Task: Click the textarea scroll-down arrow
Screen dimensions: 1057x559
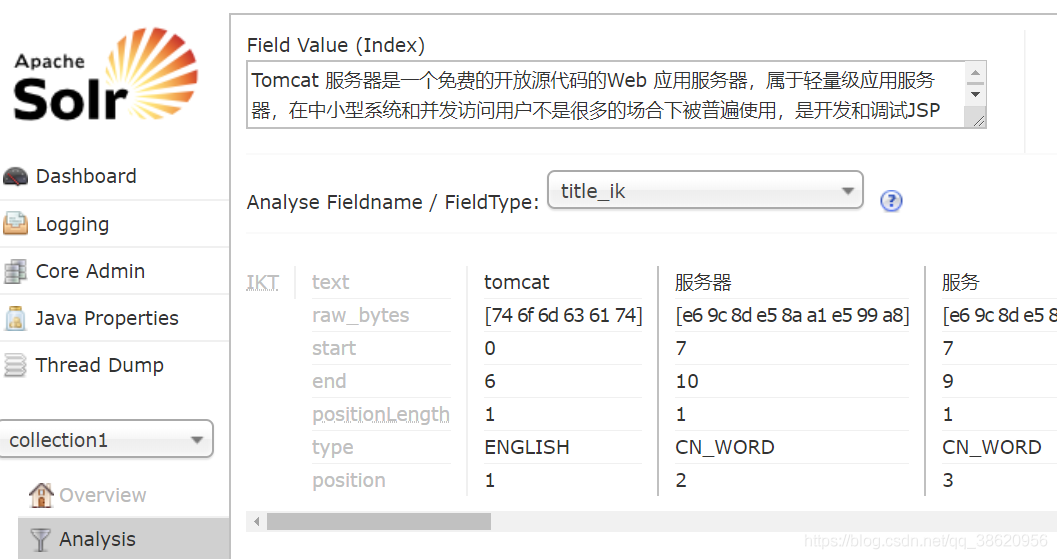Action: coord(975,94)
